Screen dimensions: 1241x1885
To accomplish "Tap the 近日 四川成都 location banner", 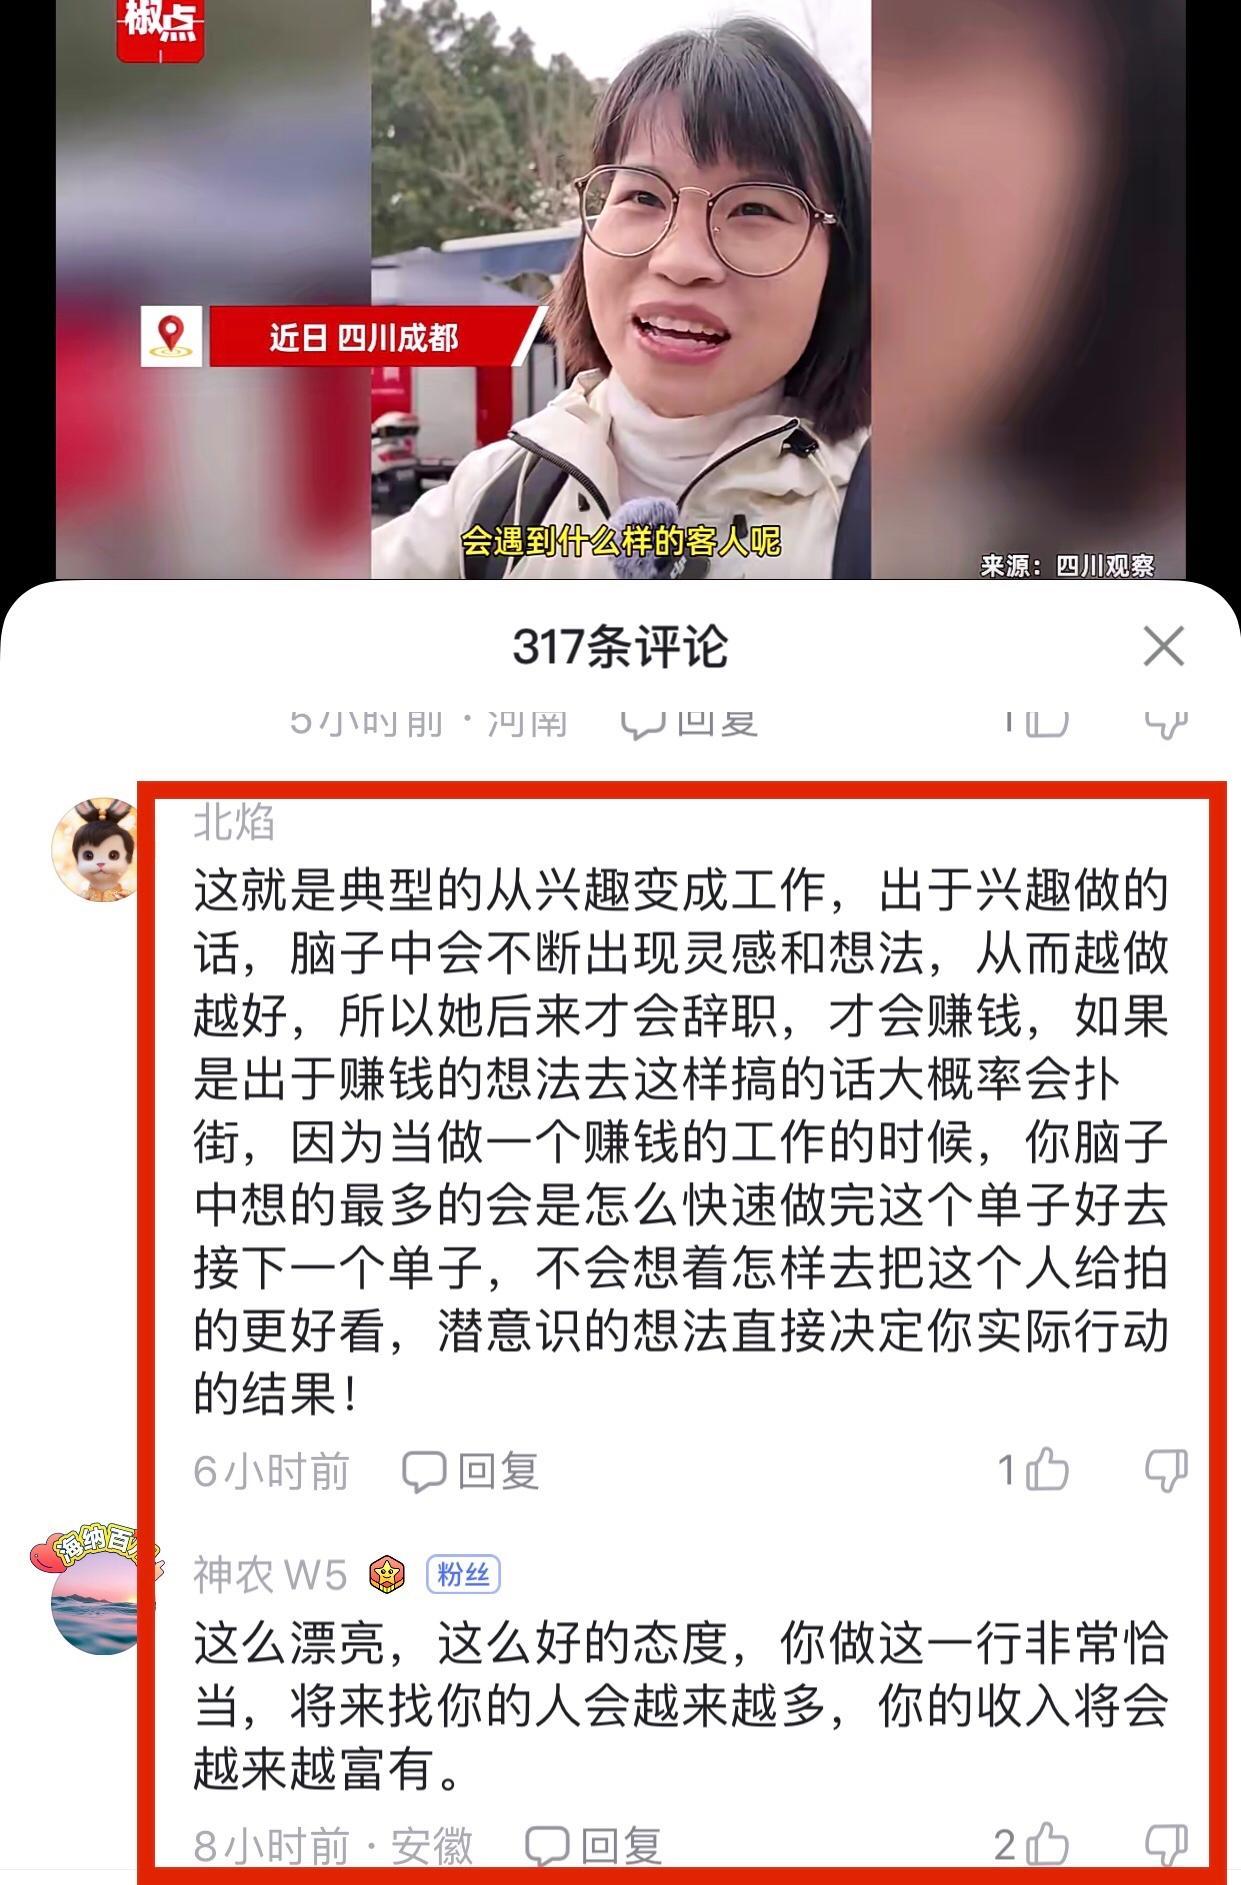I will pyautogui.click(x=364, y=337).
